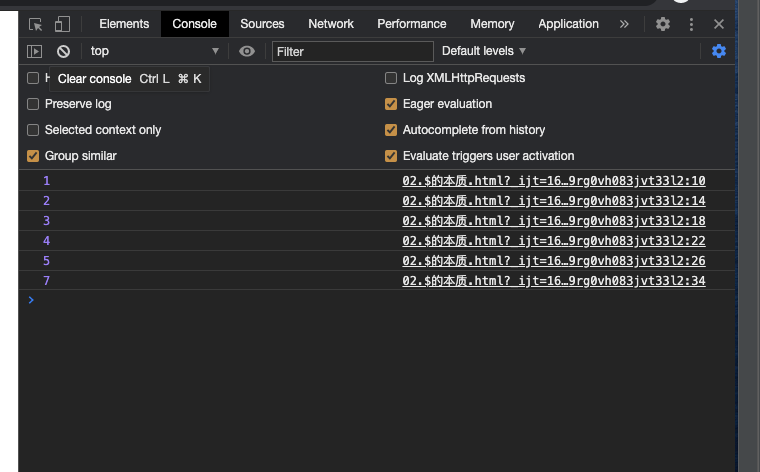Switch to the Network tab
Viewport: 760px width, 472px height.
(331, 24)
